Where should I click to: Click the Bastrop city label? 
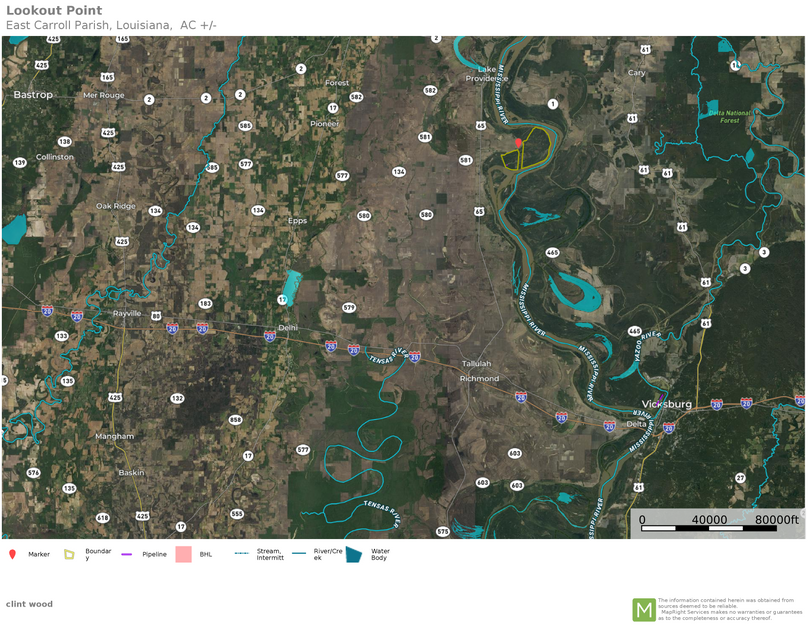33,94
